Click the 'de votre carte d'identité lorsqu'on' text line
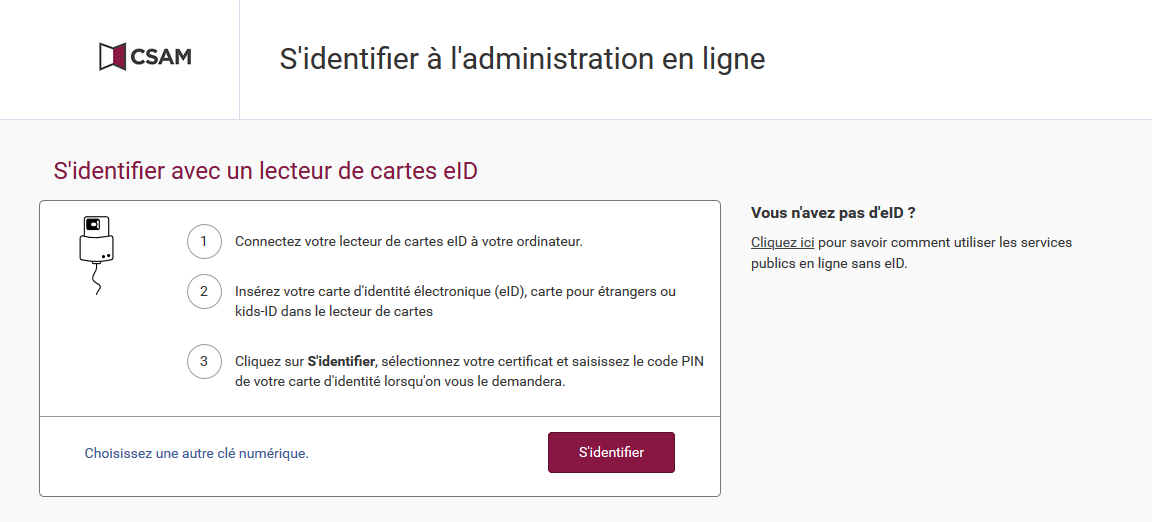The width and height of the screenshot is (1152, 522). click(x=400, y=382)
